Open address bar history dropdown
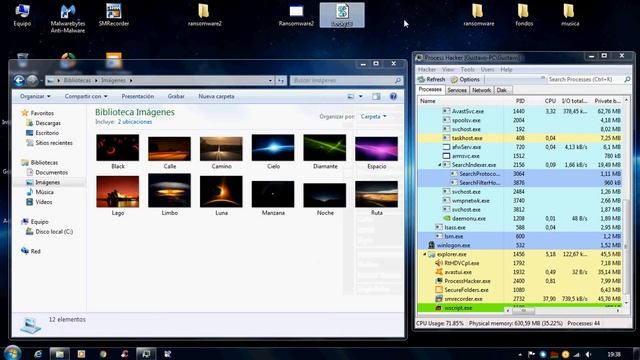The image size is (640, 360). coord(270,80)
